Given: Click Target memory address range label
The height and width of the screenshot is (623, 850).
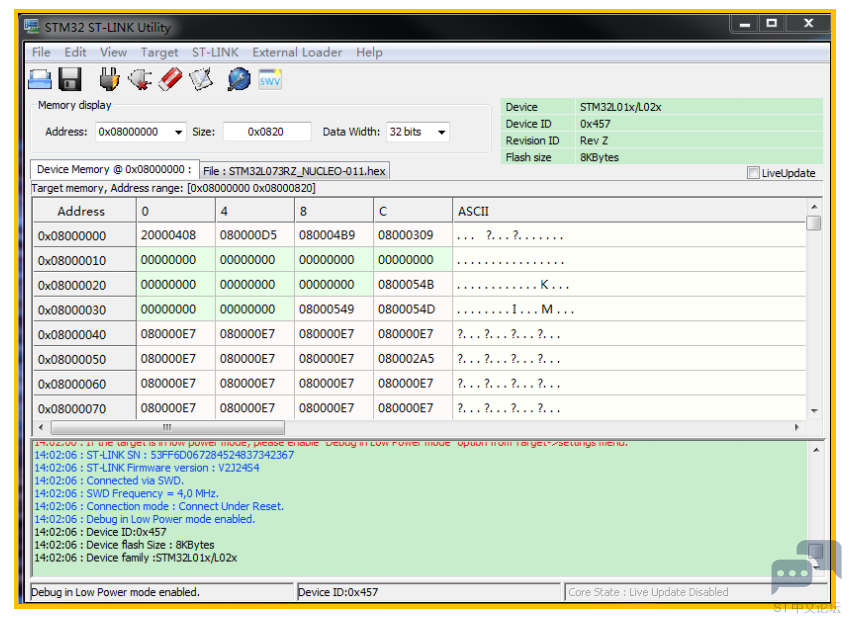Looking at the screenshot, I should pyautogui.click(x=173, y=188).
